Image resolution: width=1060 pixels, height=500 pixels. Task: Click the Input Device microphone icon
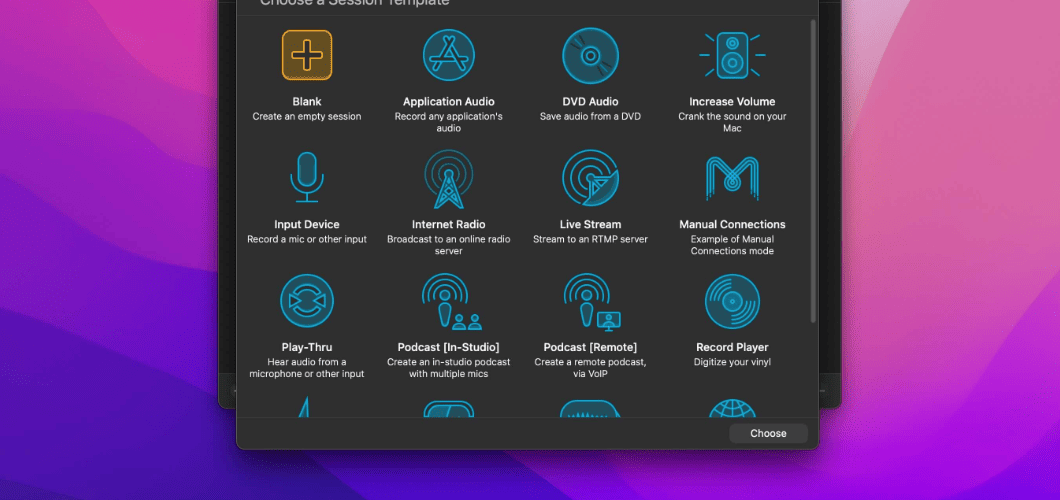click(x=307, y=177)
